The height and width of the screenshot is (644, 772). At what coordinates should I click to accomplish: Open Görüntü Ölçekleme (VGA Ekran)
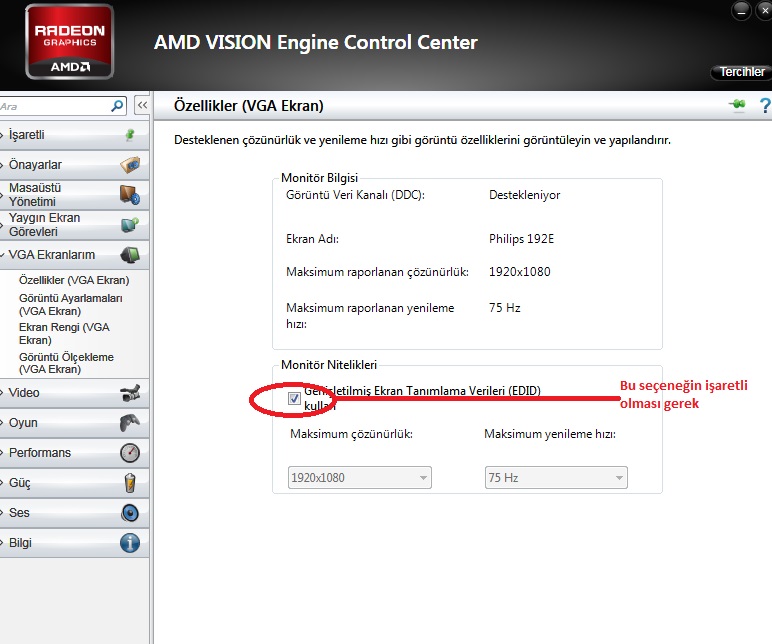pos(66,363)
